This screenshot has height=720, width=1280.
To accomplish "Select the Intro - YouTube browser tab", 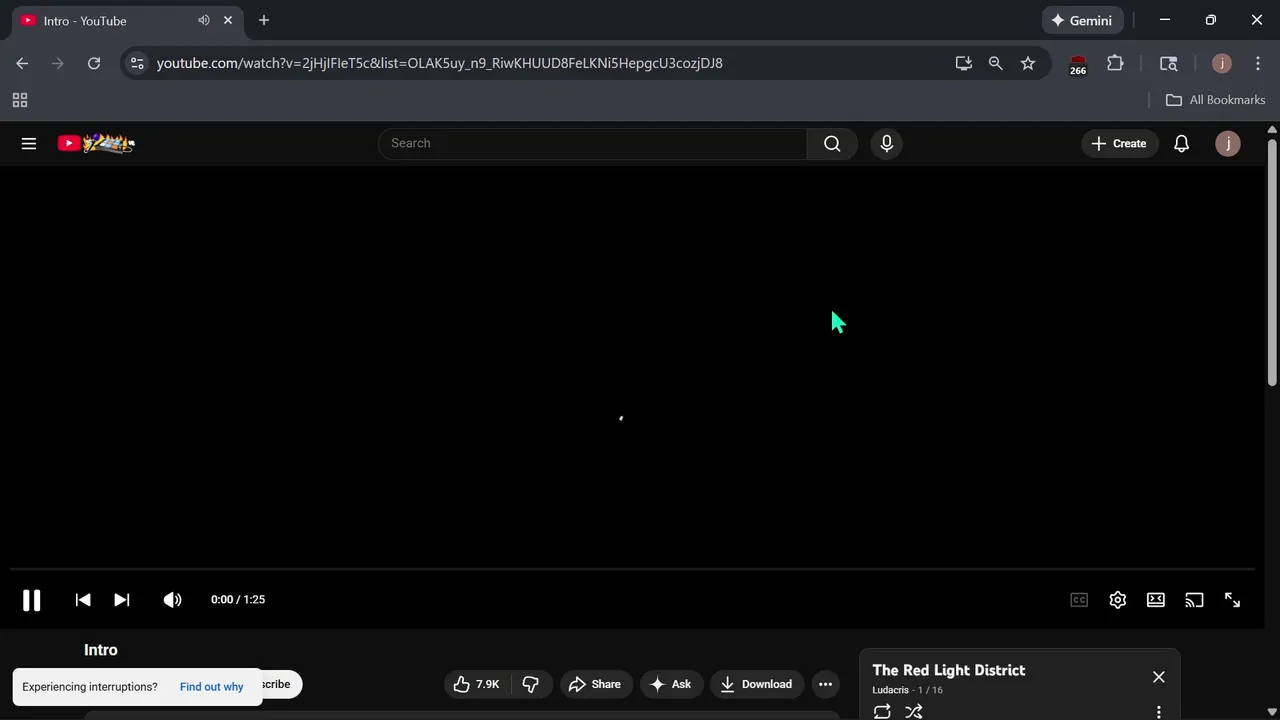I will 128,20.
